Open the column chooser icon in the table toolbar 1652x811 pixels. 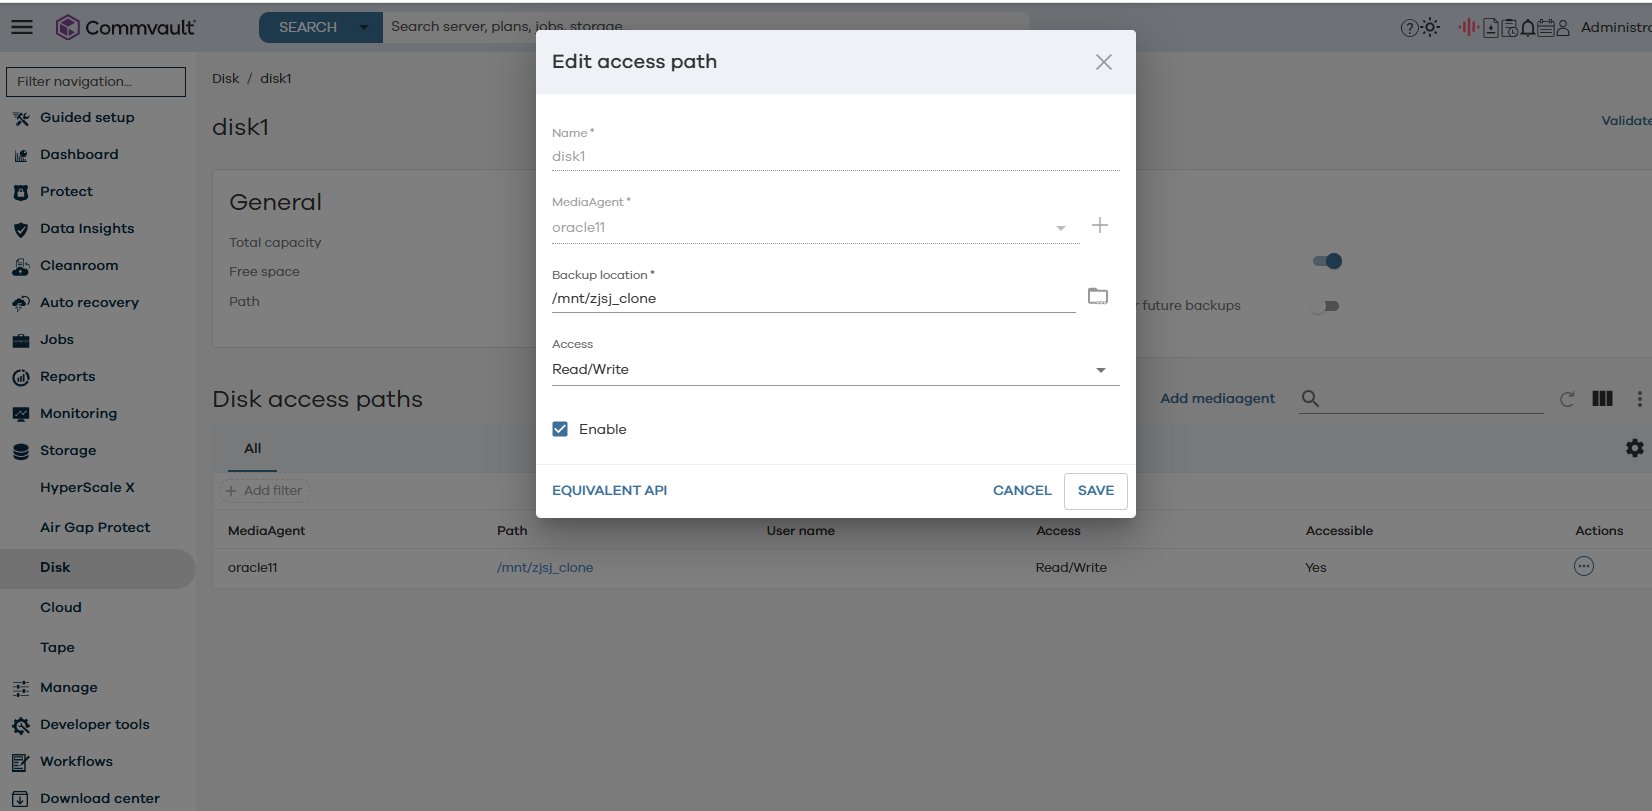1602,399
